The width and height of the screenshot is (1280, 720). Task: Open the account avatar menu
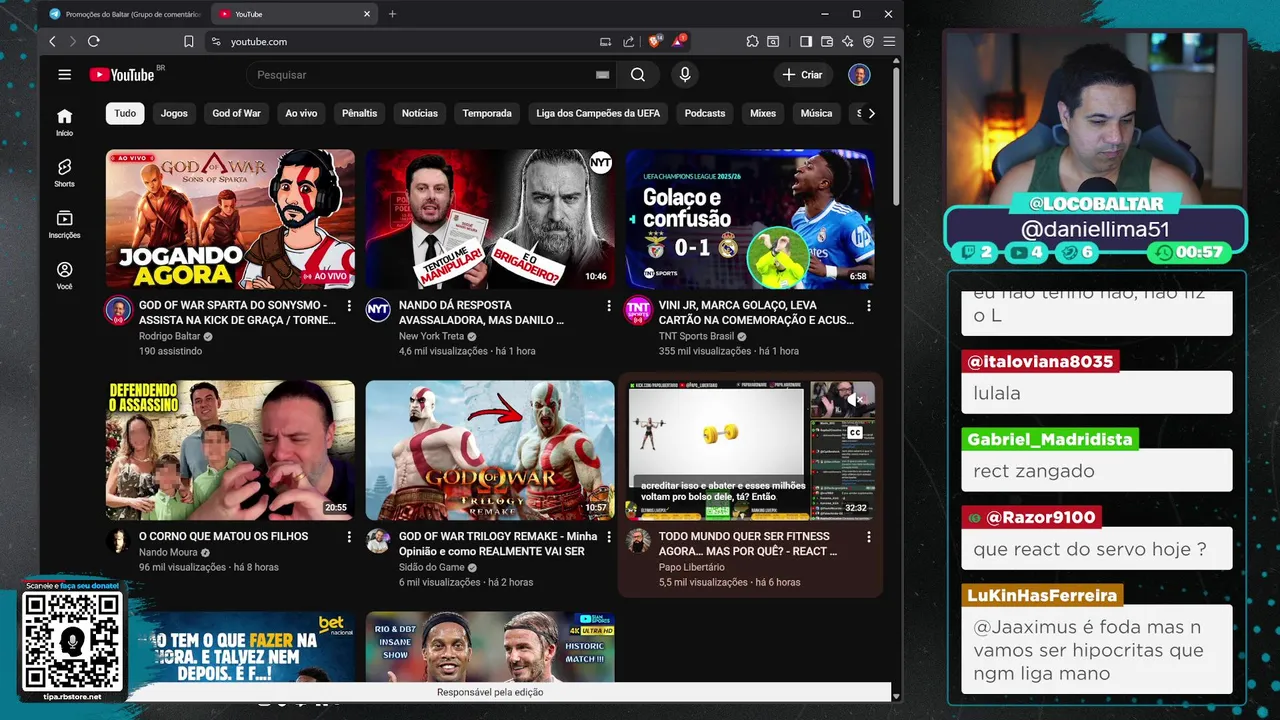pyautogui.click(x=859, y=75)
